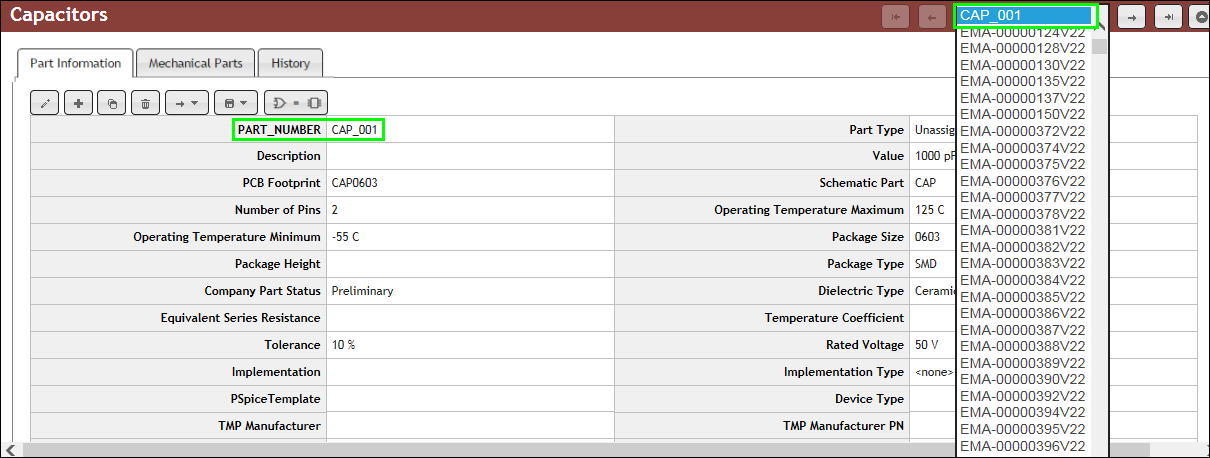The image size is (1210, 458).
Task: Choose EMA-00000384V22 from the dropdown list
Action: 1023,280
